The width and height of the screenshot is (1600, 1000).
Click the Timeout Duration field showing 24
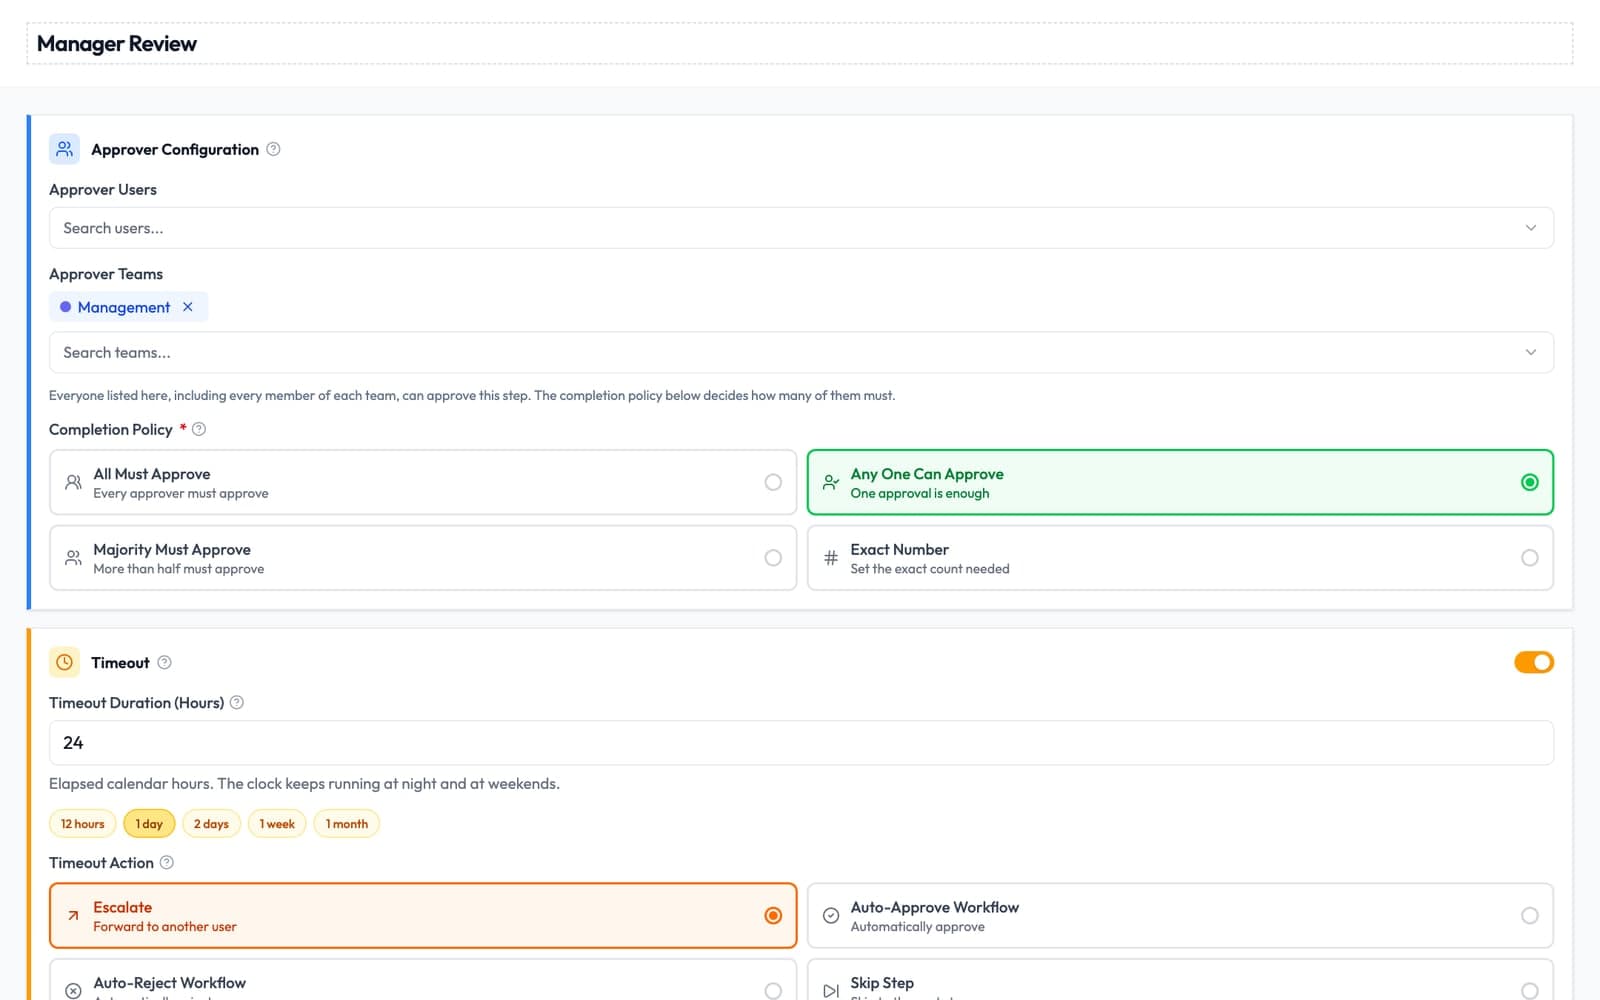801,743
